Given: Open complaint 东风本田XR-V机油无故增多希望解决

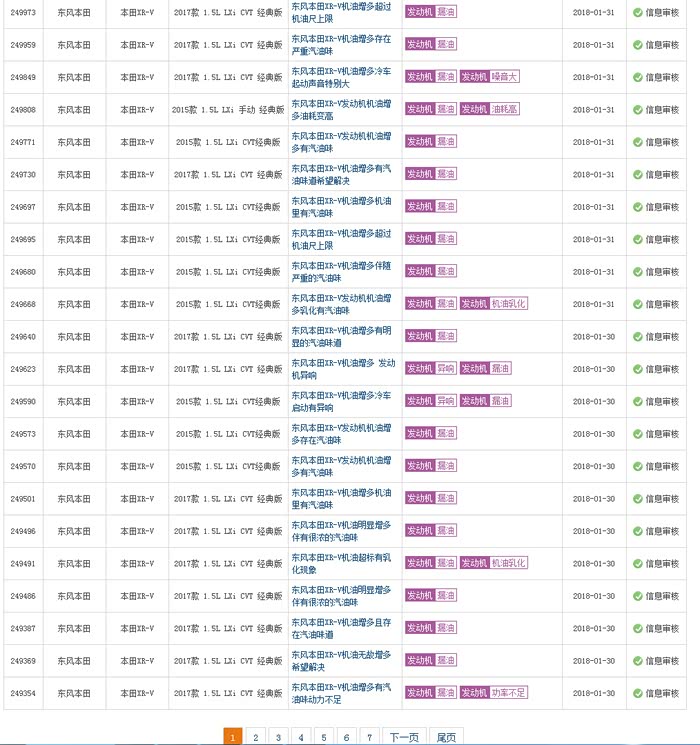Looking at the screenshot, I should tap(341, 660).
